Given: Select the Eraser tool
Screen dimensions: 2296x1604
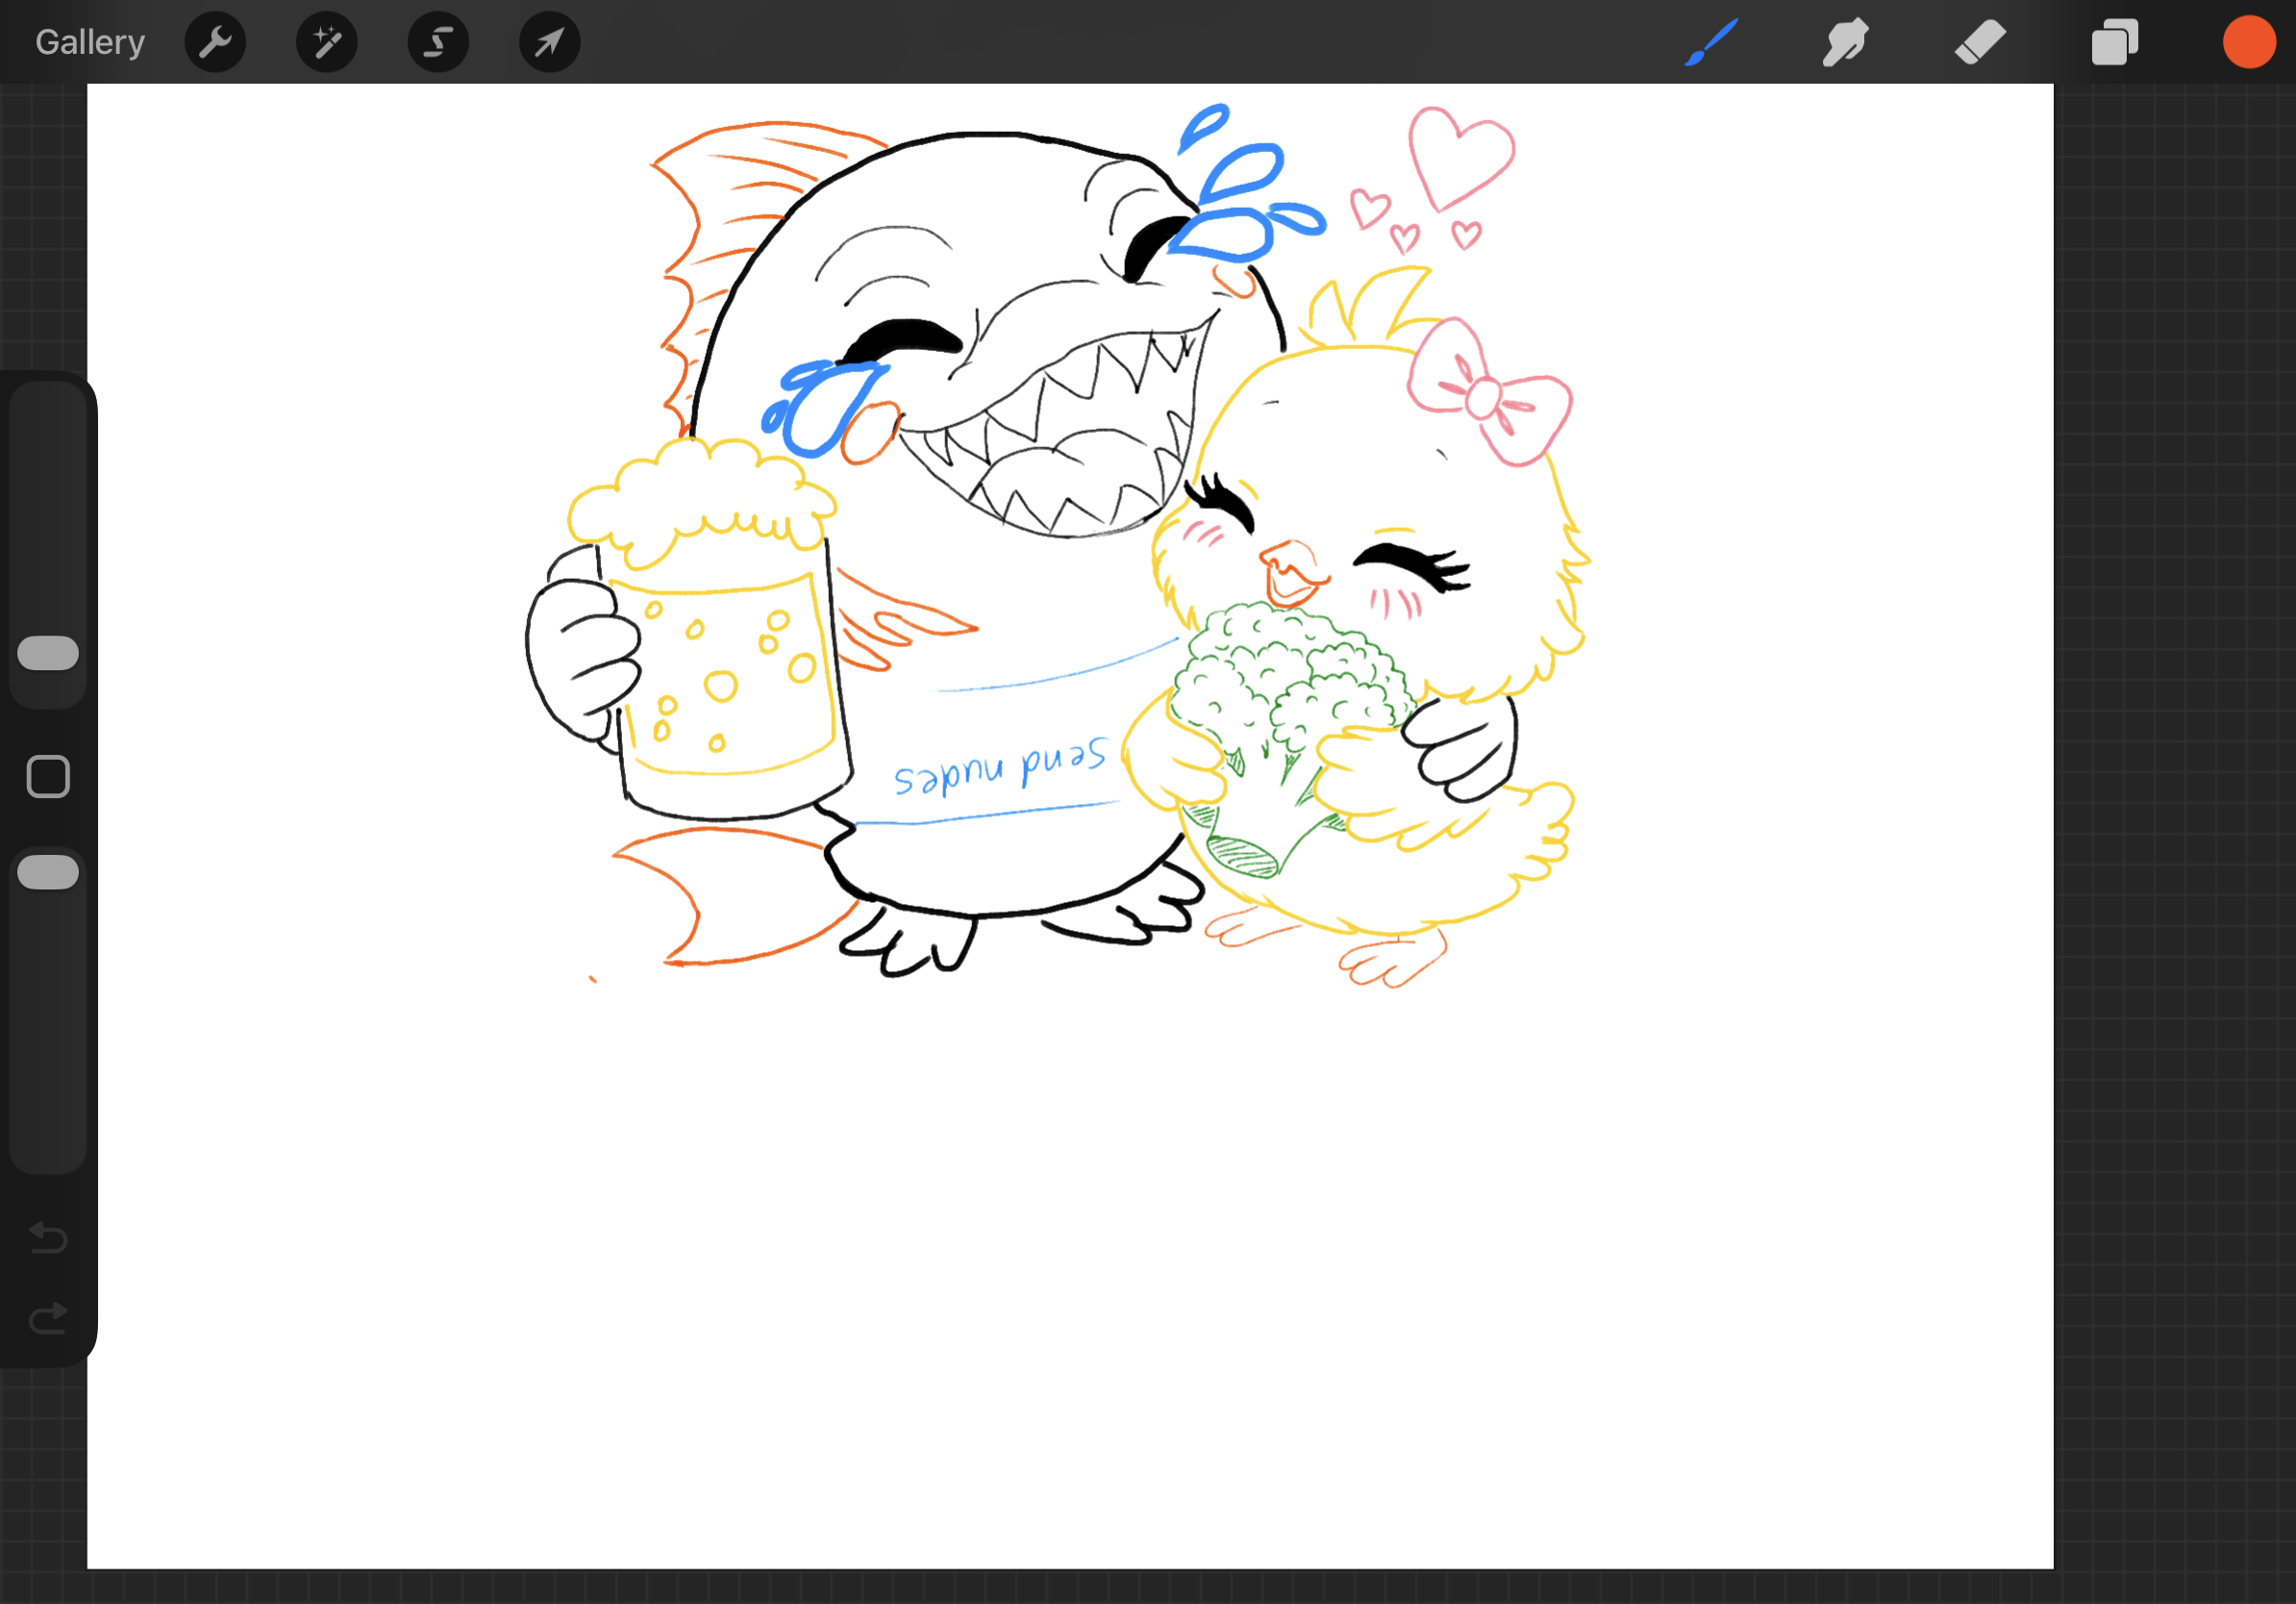Looking at the screenshot, I should pos(1980,42).
